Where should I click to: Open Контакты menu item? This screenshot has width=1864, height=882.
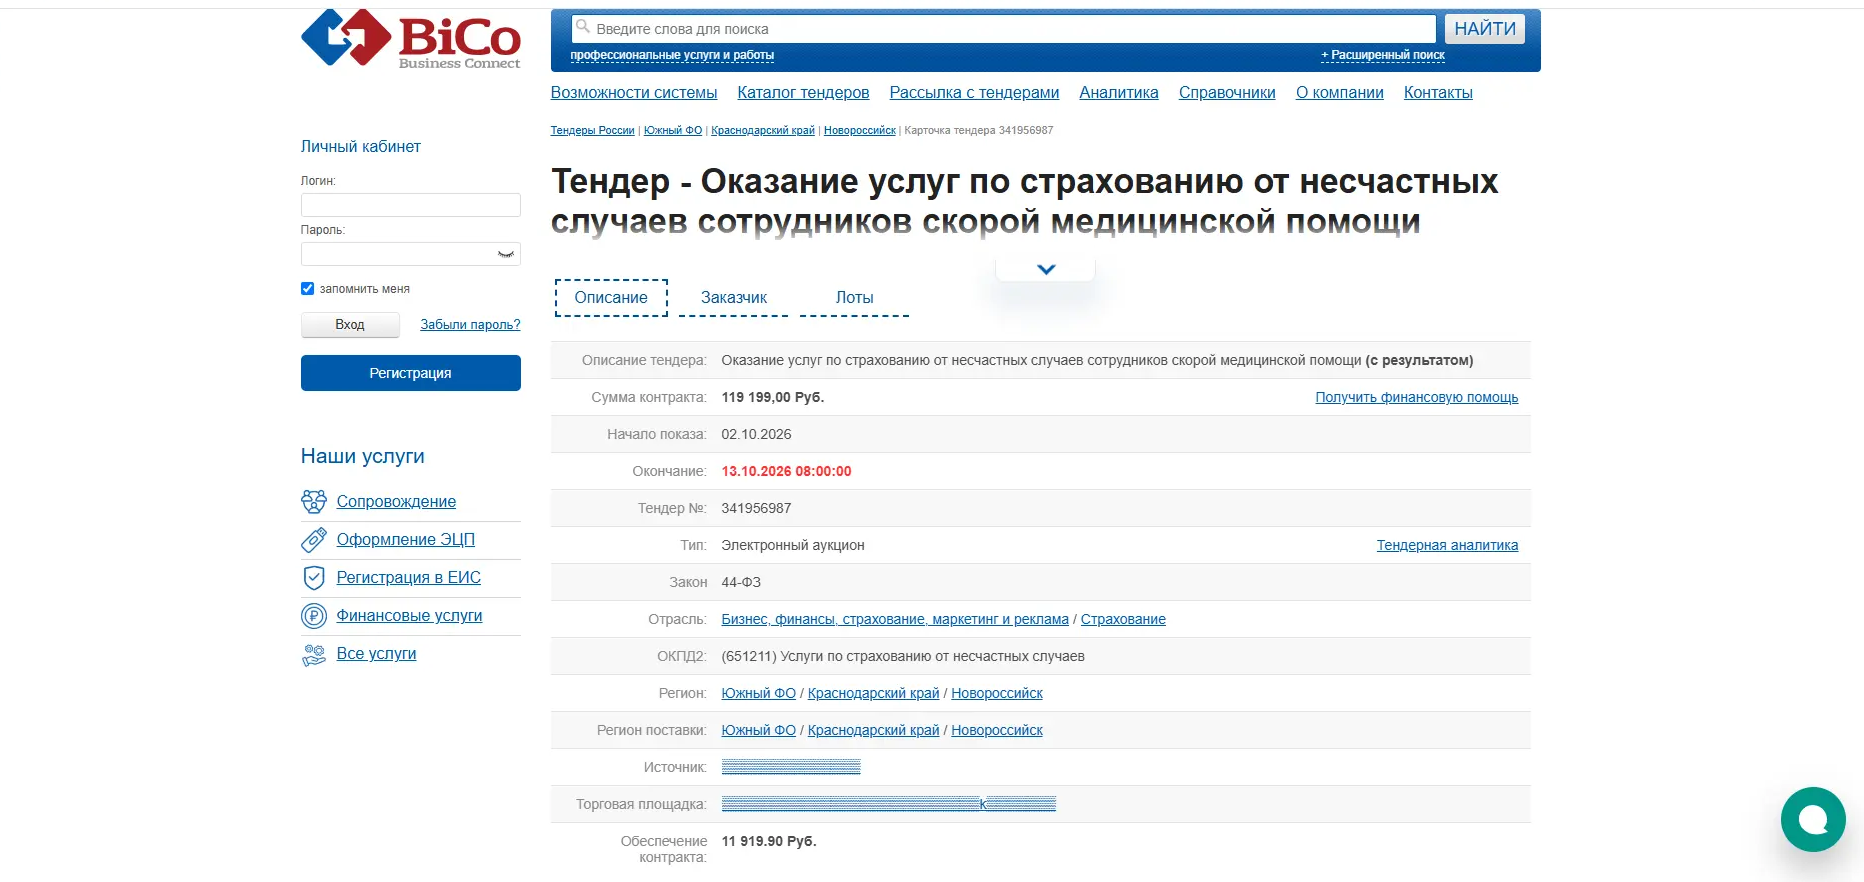(x=1438, y=93)
